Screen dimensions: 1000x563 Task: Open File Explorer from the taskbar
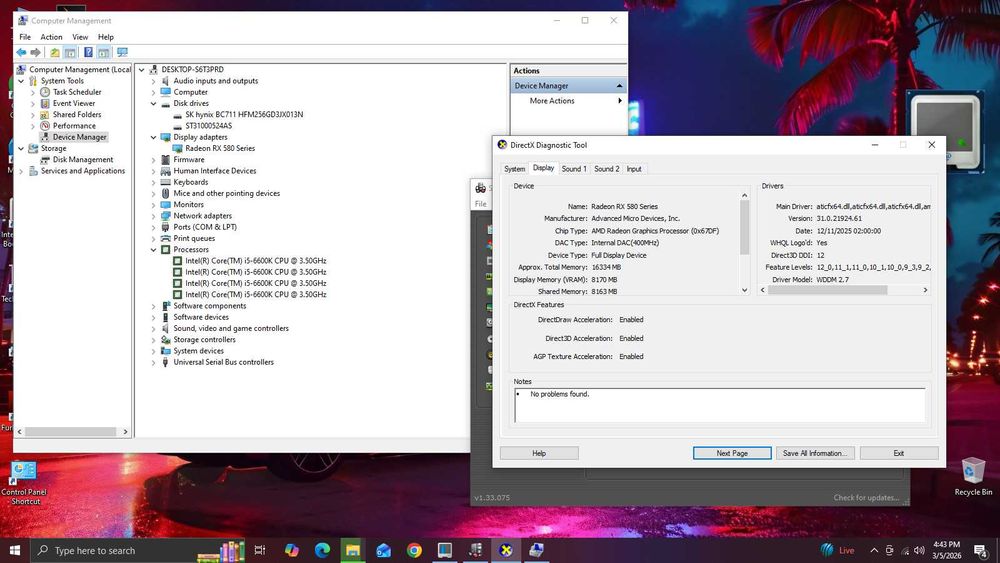pyautogui.click(x=353, y=550)
